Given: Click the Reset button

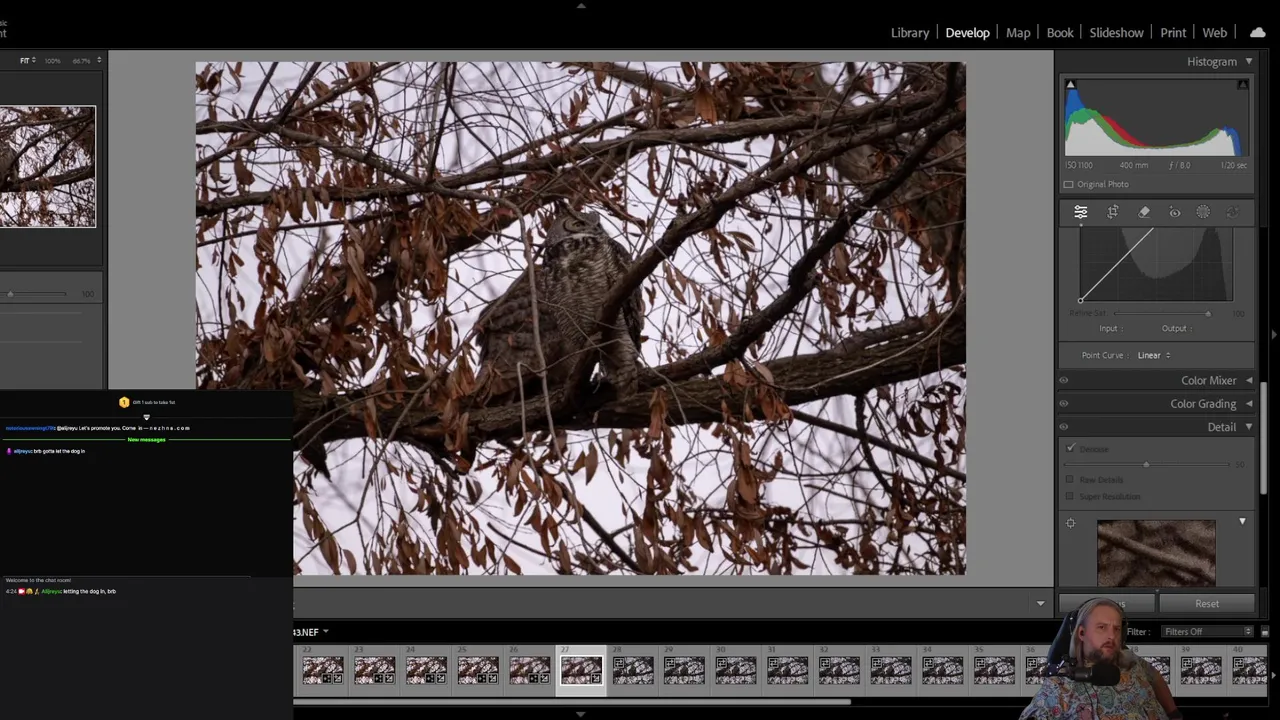Looking at the screenshot, I should click(x=1207, y=604).
